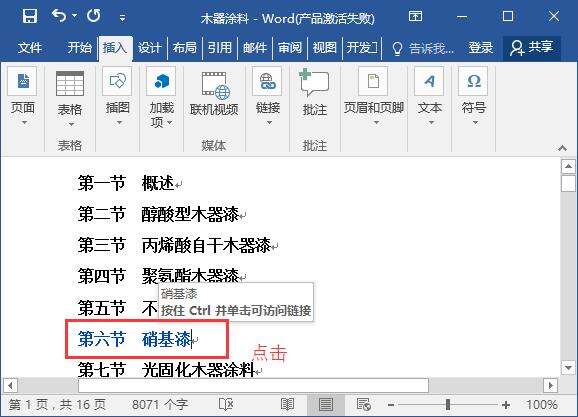
Task: Expand the 页眉和页脚 header and footer dropdown
Action: [376, 123]
